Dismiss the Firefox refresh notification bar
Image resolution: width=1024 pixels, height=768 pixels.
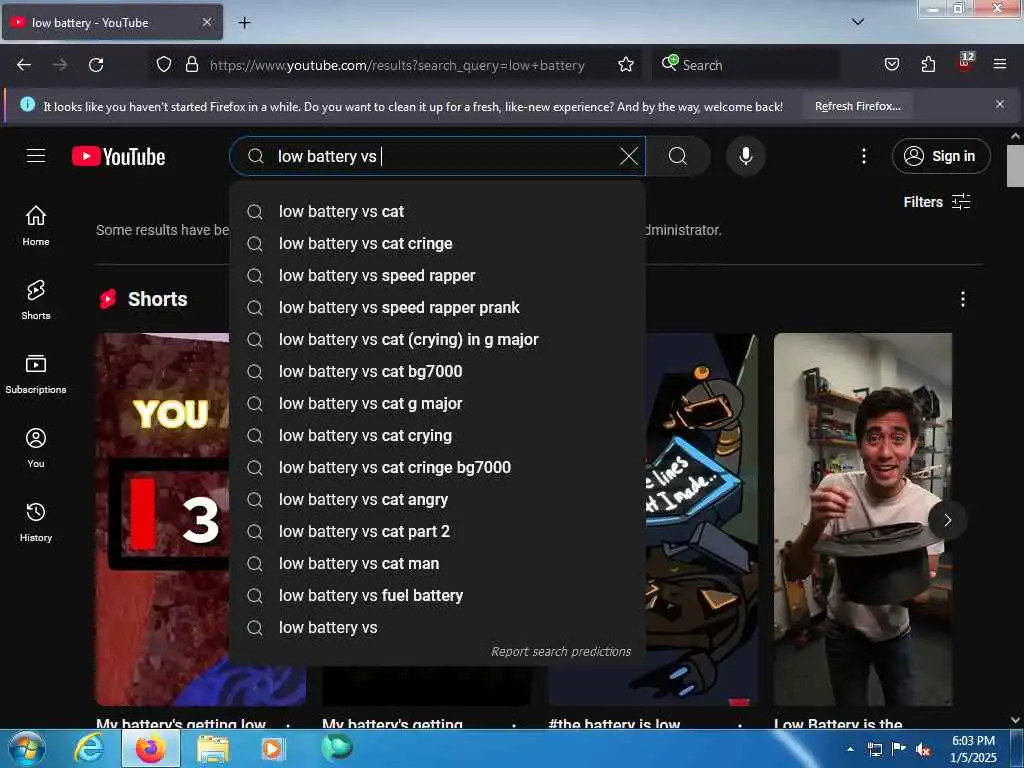pos(1000,104)
